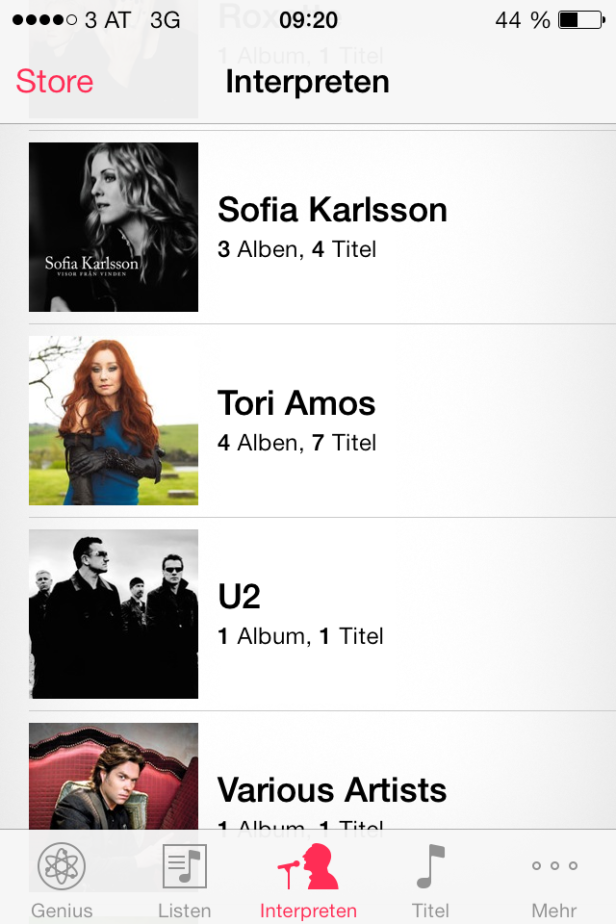Tap the U2 band photo thumbnail
Screen dimensions: 616x924
point(113,614)
